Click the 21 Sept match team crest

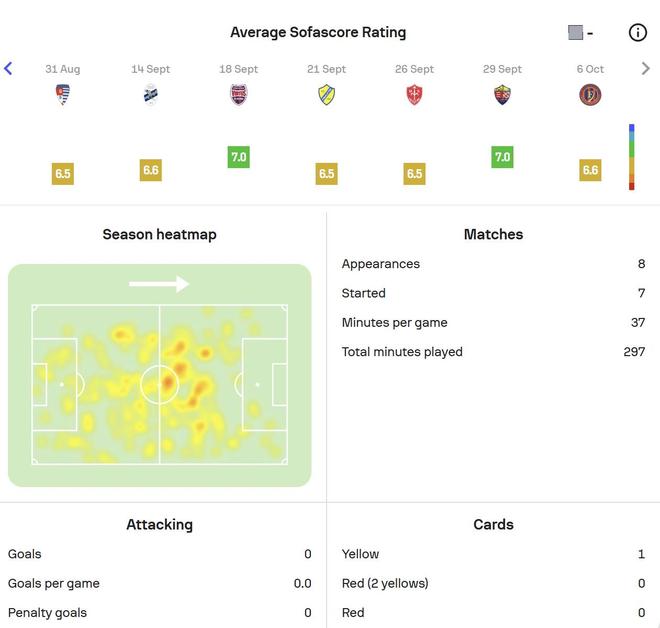[327, 95]
